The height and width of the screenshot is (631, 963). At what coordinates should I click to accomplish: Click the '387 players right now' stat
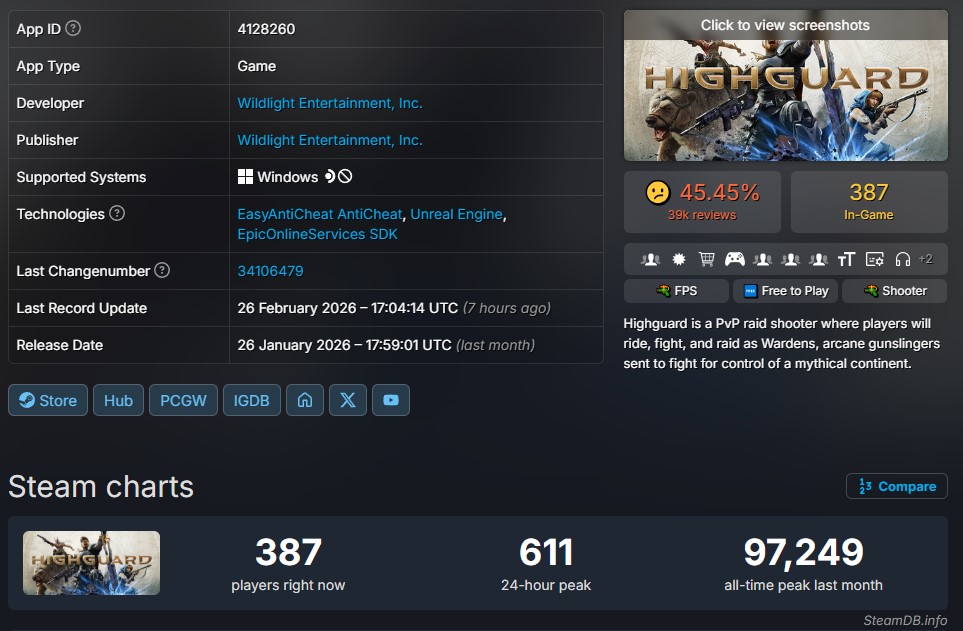click(x=288, y=563)
